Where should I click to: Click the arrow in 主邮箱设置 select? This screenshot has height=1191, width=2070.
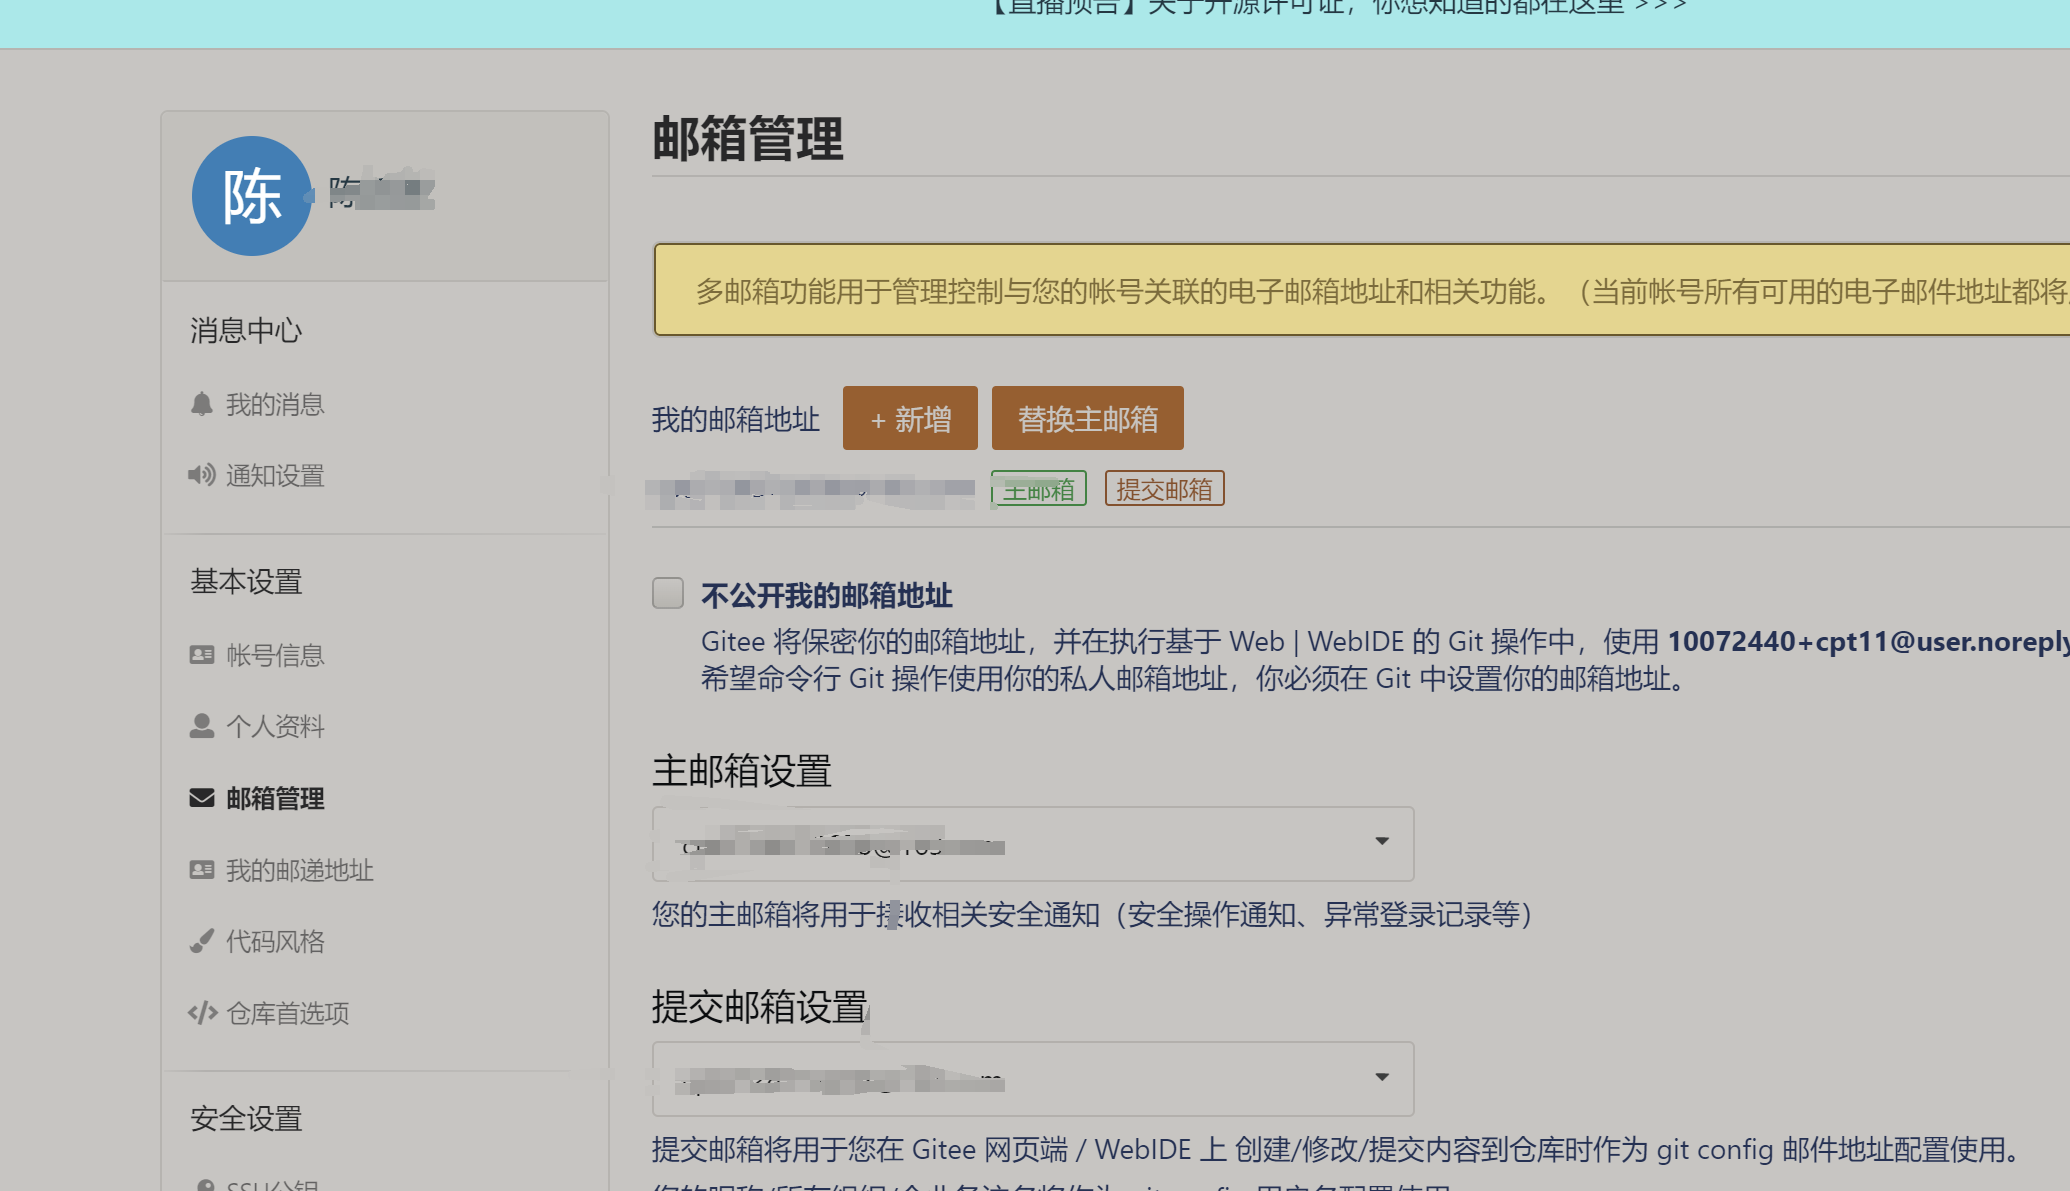point(1382,841)
